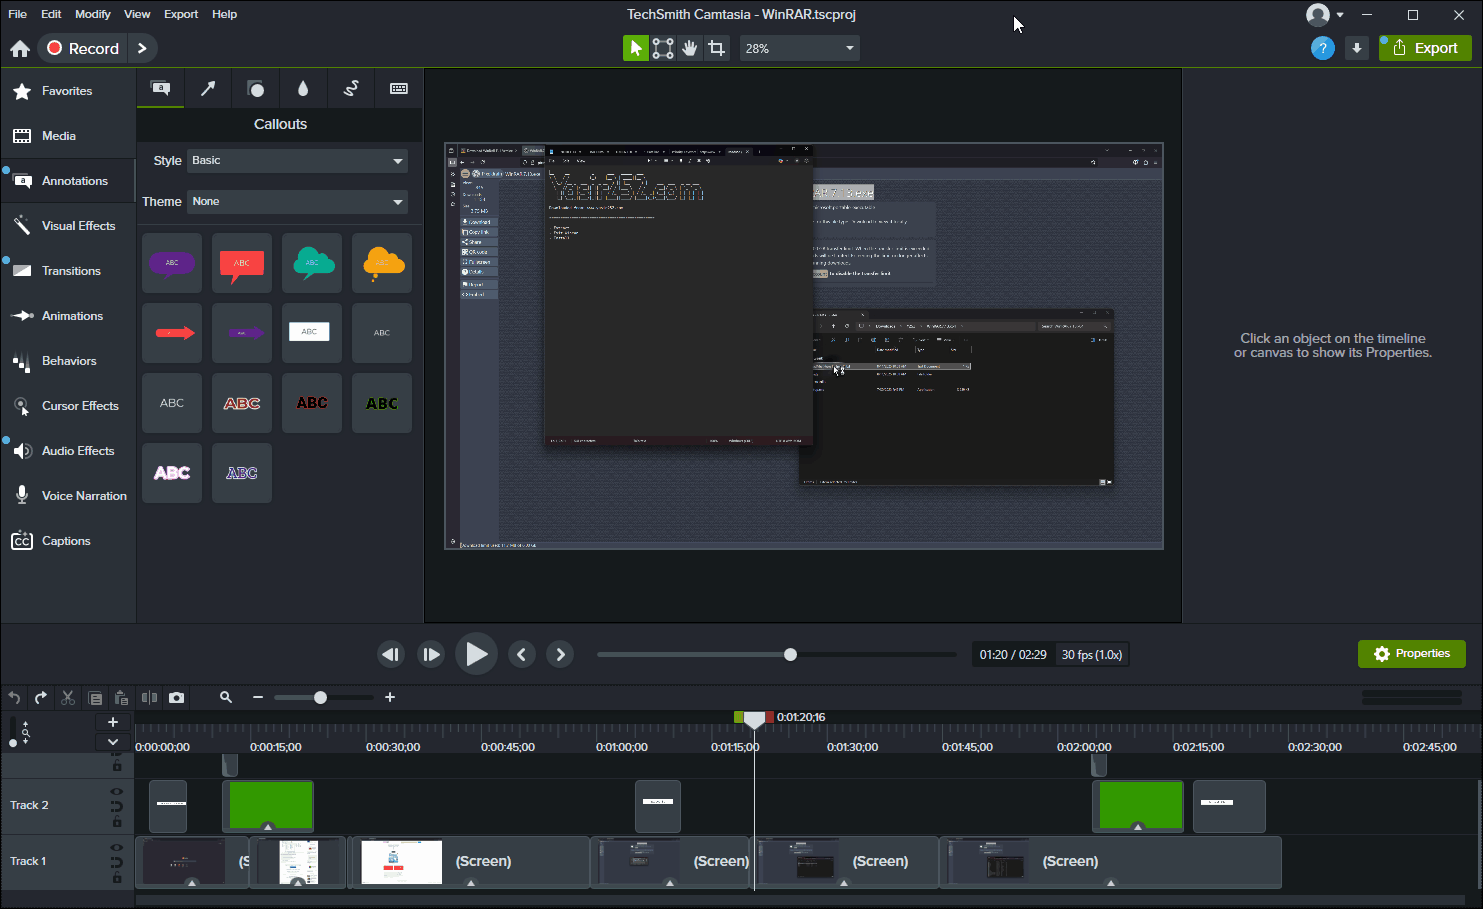Activate the Pan hand tool
The width and height of the screenshot is (1483, 909).
pyautogui.click(x=690, y=48)
